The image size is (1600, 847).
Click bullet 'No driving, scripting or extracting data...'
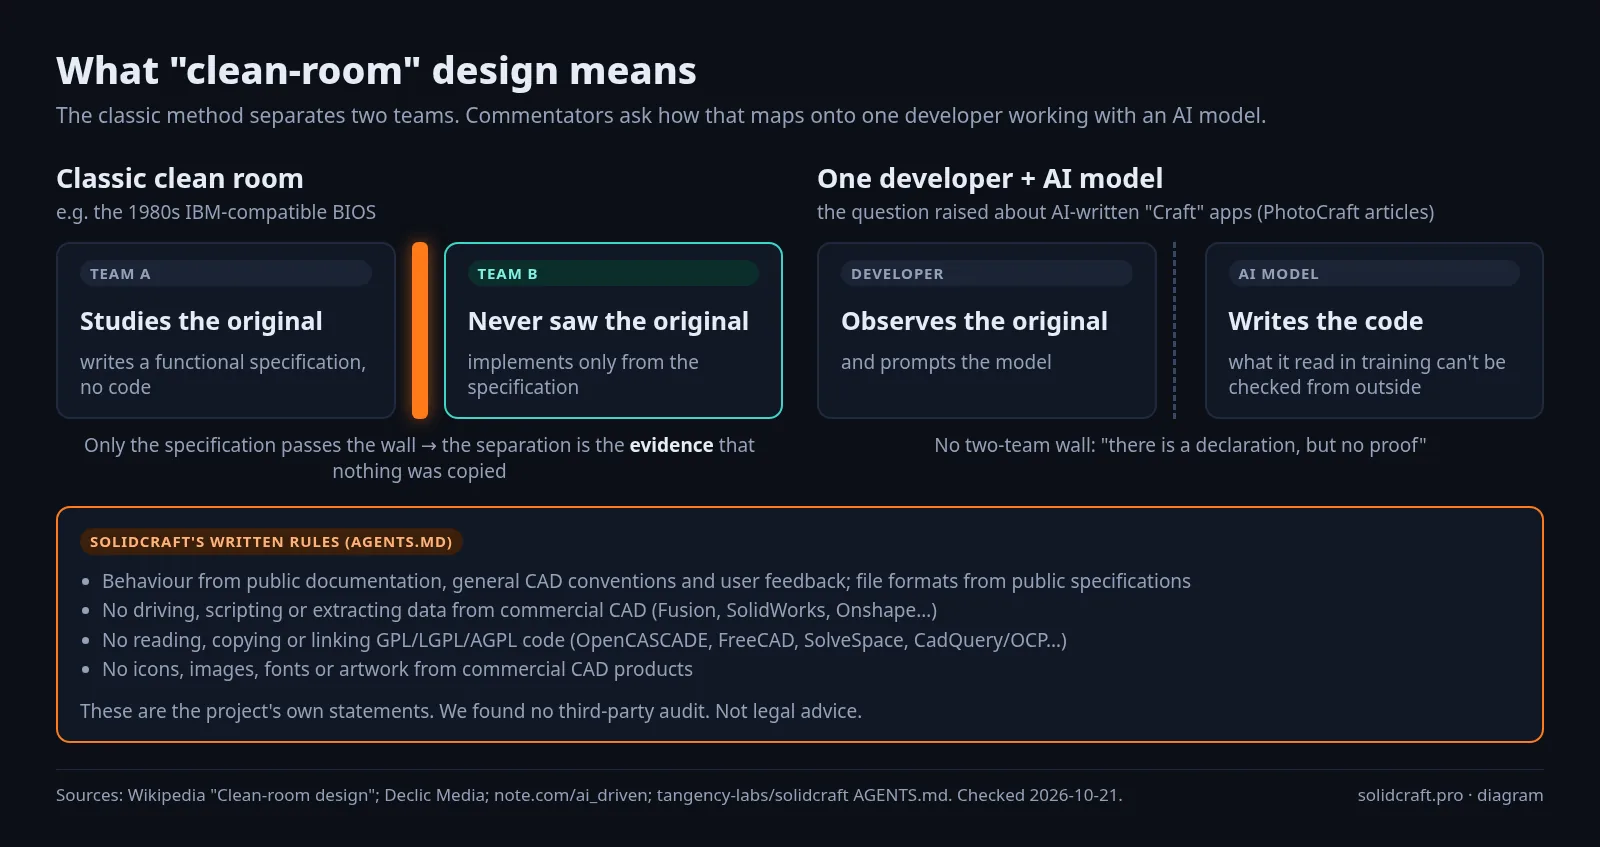click(x=519, y=610)
